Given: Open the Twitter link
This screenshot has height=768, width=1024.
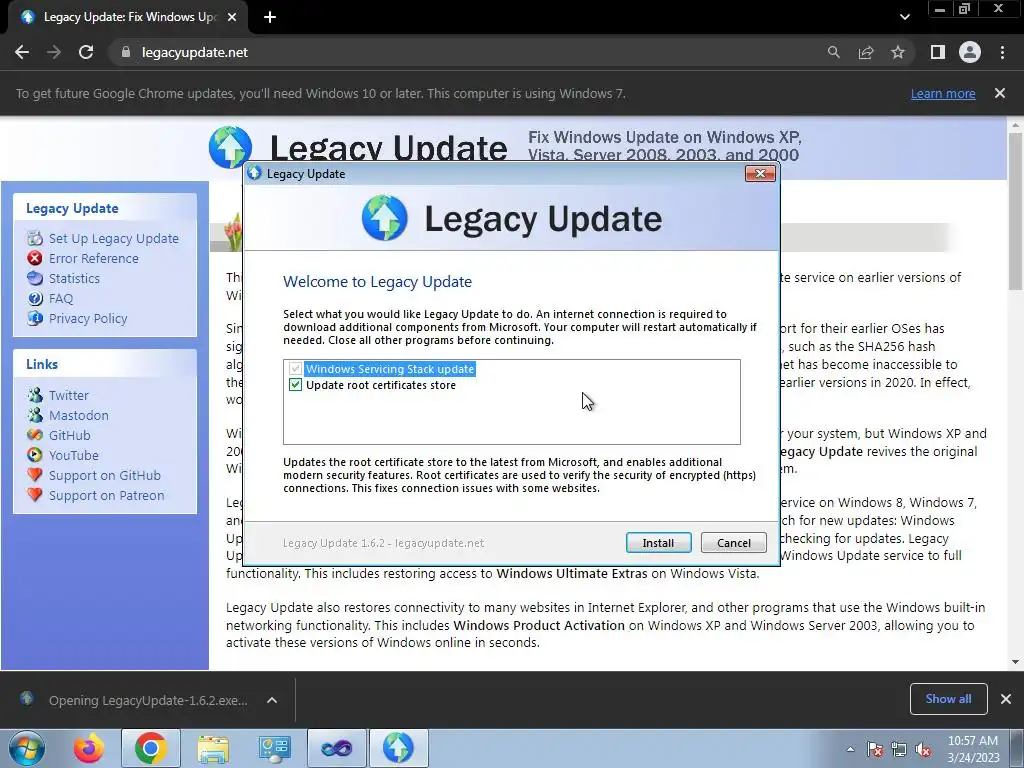Looking at the screenshot, I should (69, 395).
